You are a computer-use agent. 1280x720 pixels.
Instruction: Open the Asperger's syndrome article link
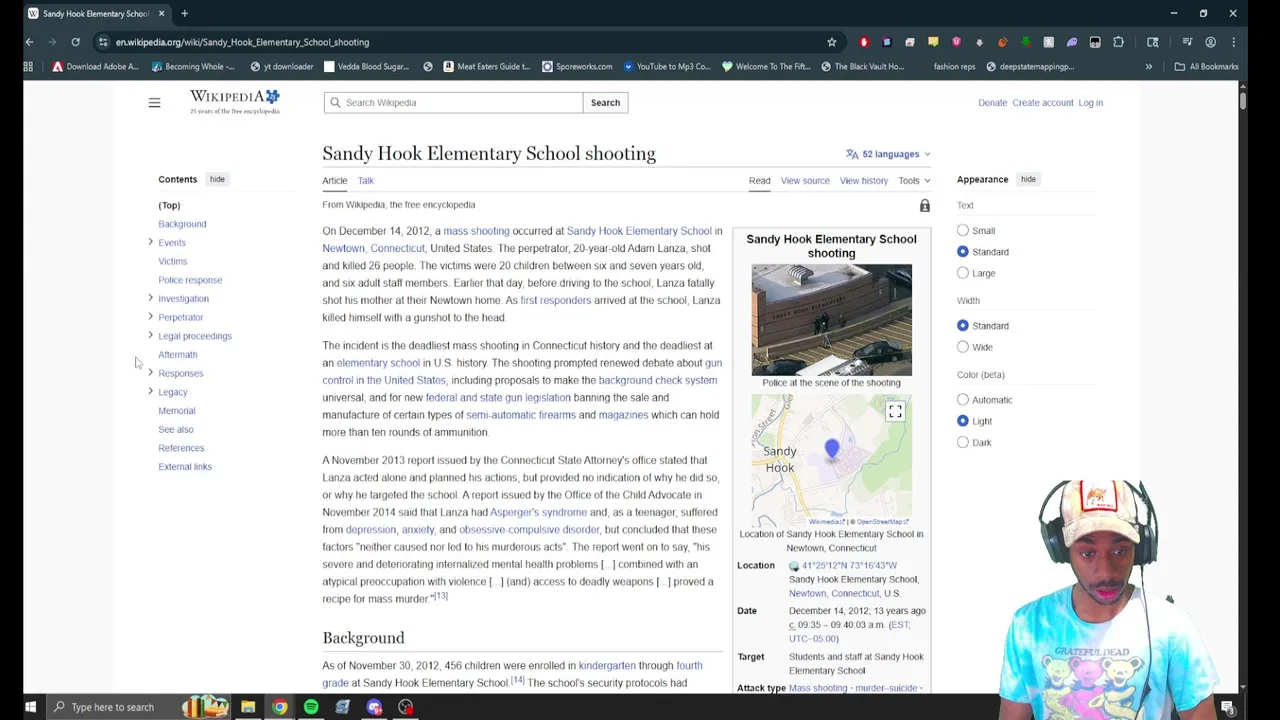coord(538,512)
